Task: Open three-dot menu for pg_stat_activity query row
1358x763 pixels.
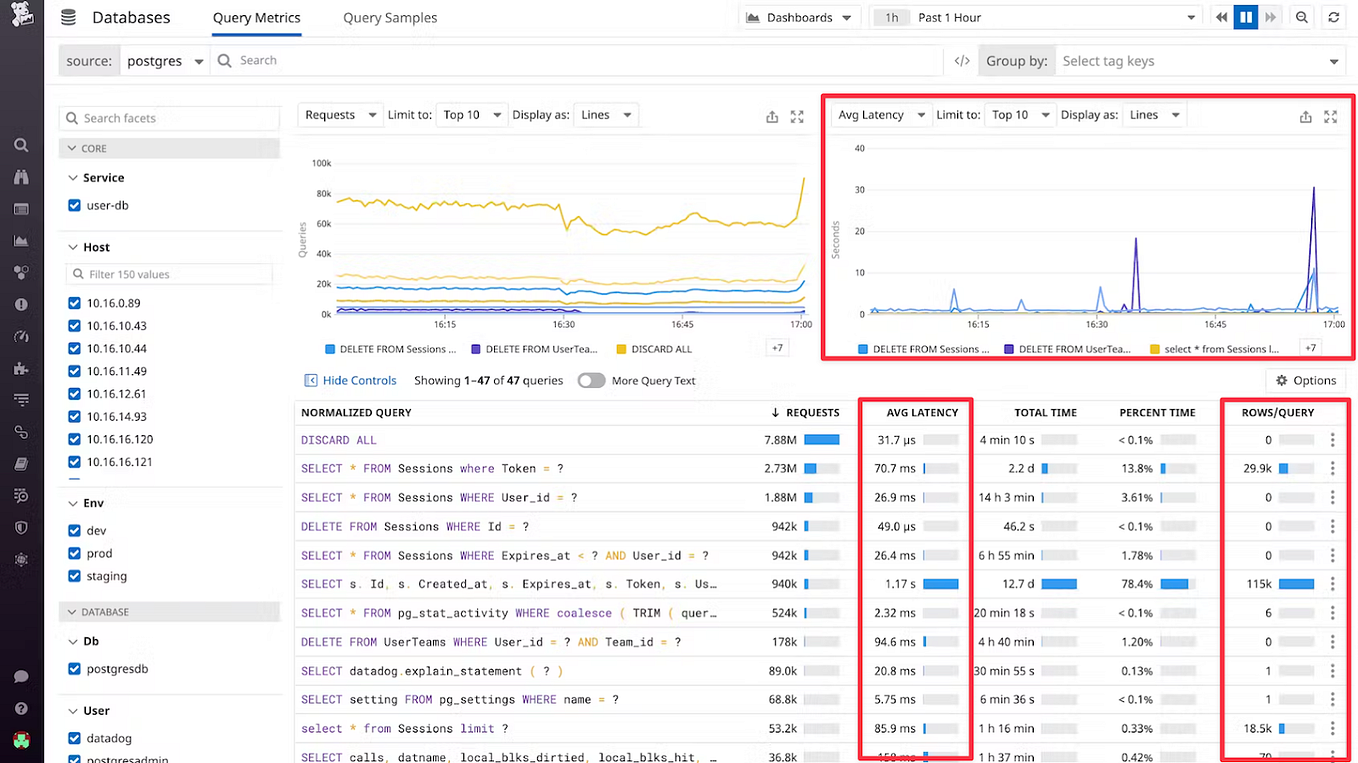Action: 1332,613
